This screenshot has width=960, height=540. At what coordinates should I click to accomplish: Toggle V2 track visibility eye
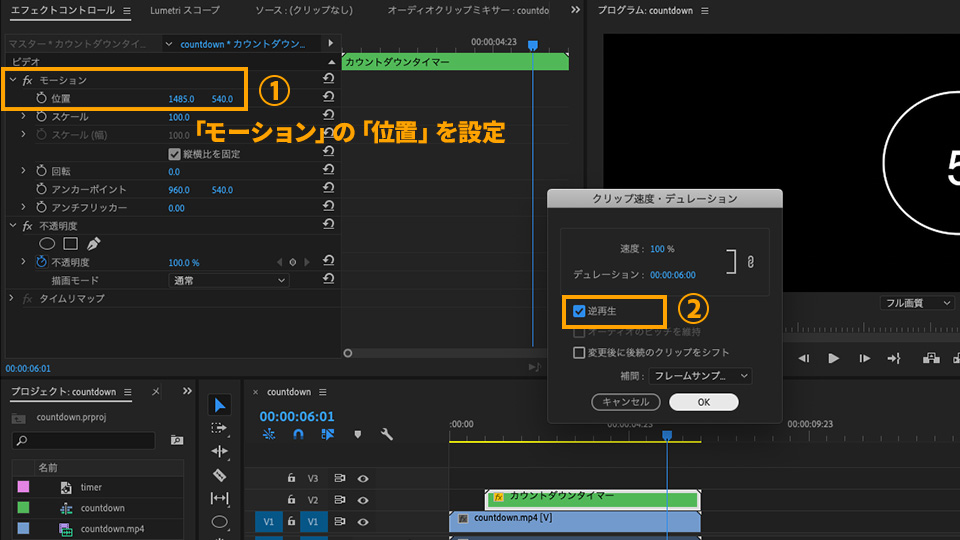[x=363, y=500]
